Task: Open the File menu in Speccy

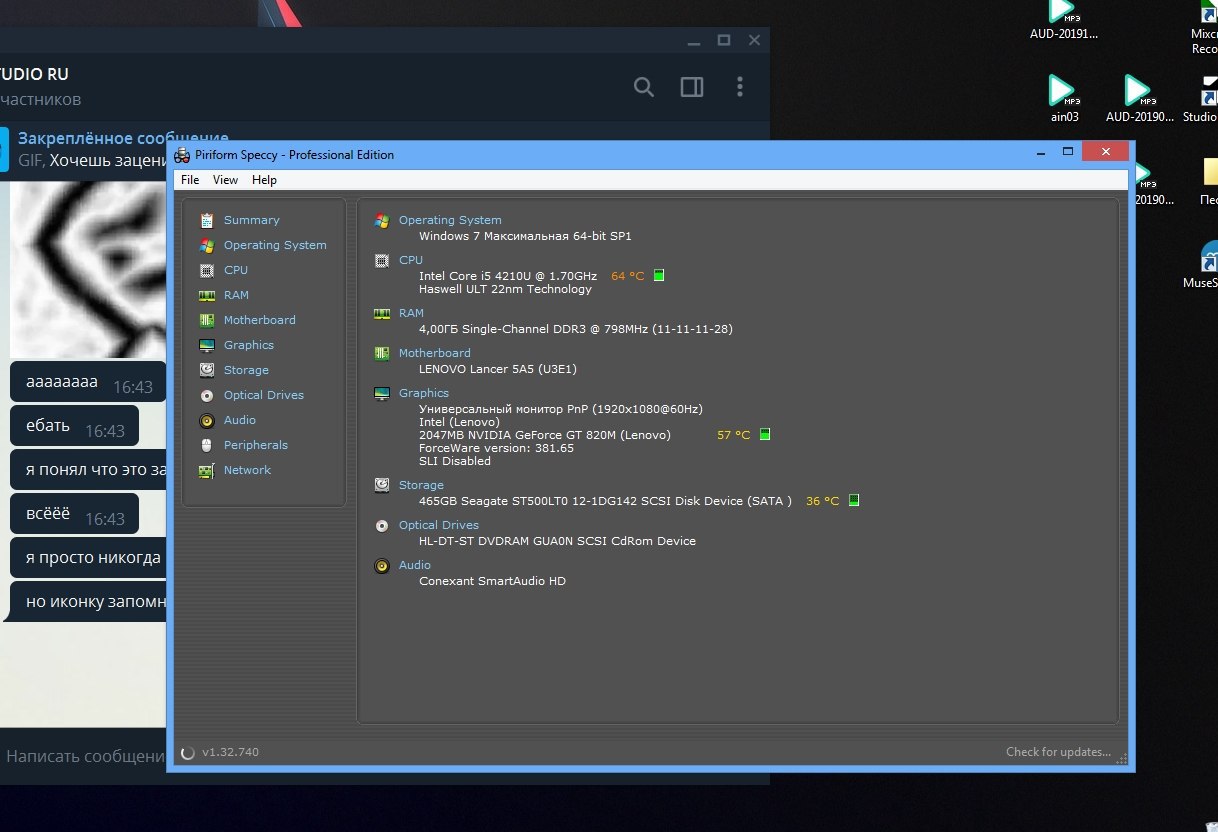Action: [190, 180]
